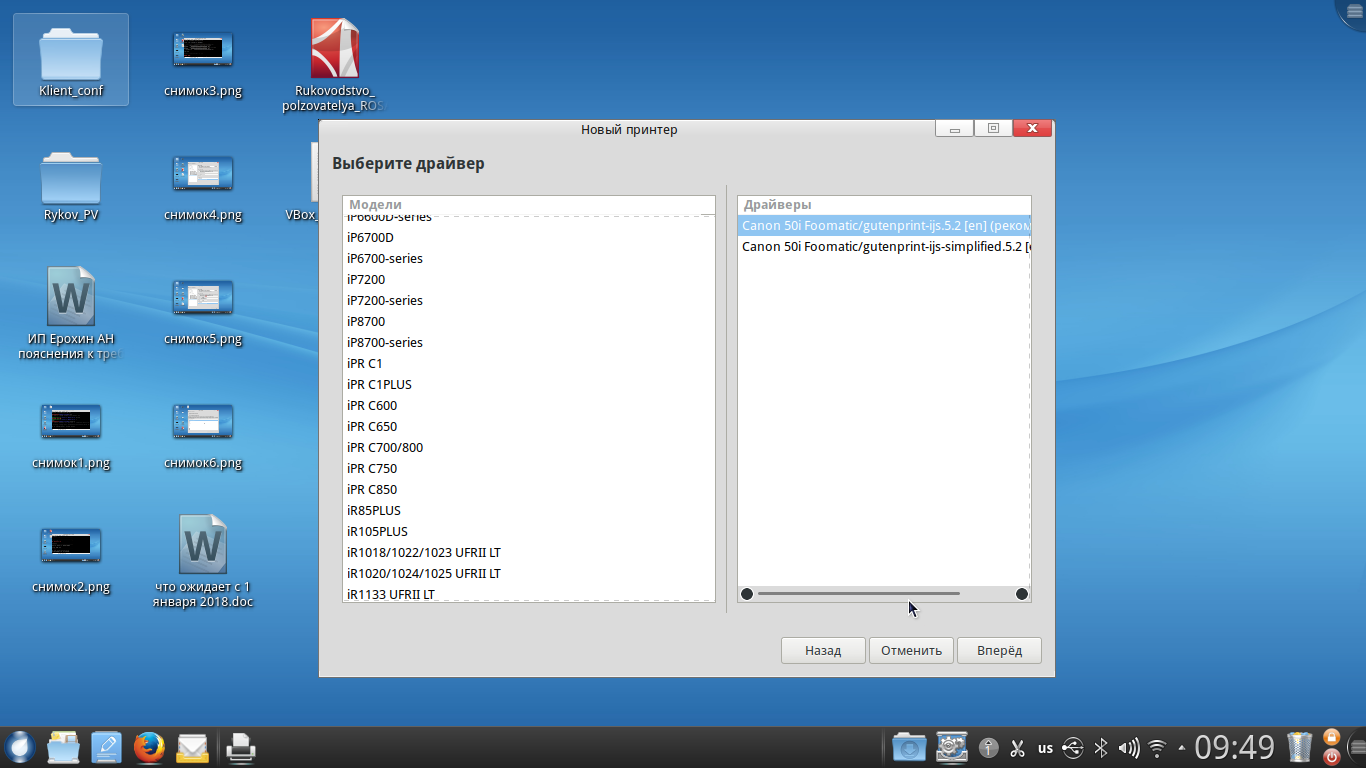Click the Вперёд button
1366x768 pixels.
click(999, 650)
